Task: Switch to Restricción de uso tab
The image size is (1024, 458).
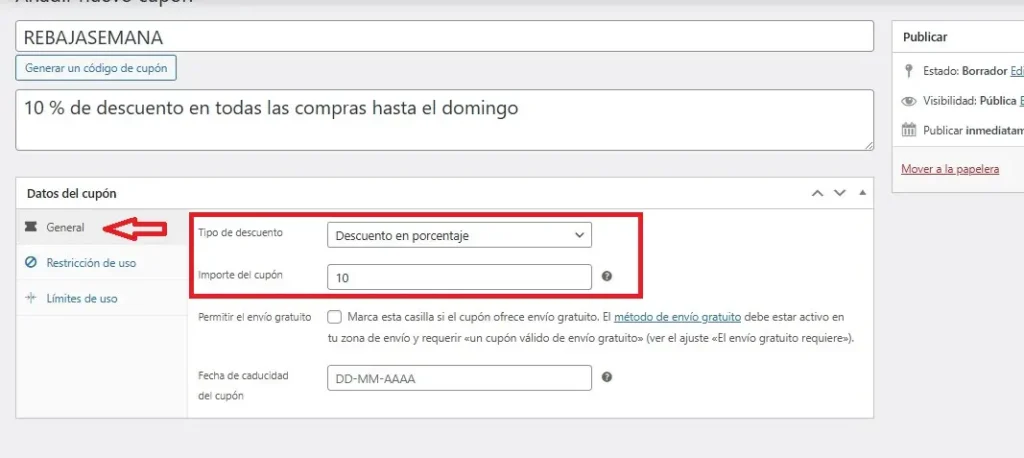Action: [x=91, y=263]
